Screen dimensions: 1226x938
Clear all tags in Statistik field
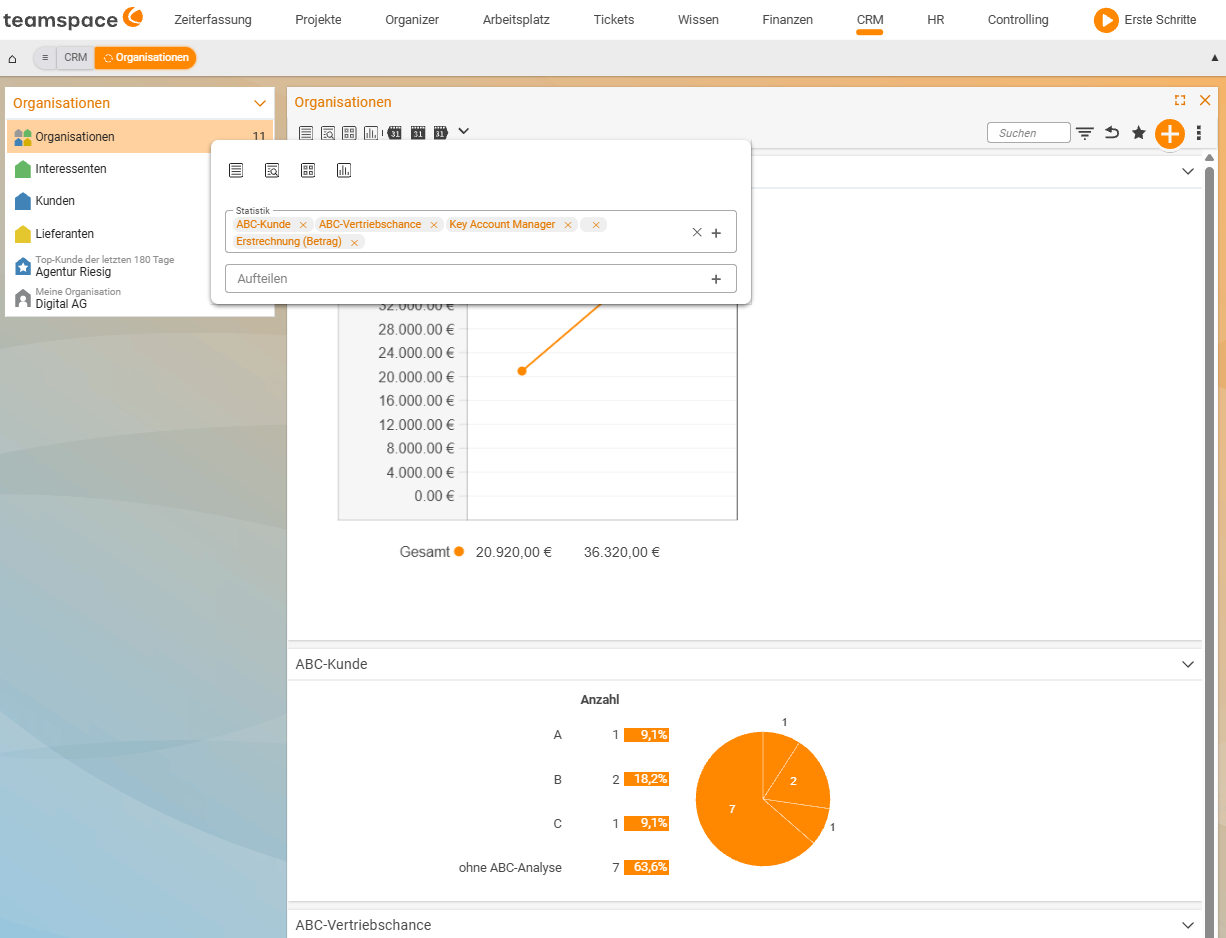click(x=697, y=232)
